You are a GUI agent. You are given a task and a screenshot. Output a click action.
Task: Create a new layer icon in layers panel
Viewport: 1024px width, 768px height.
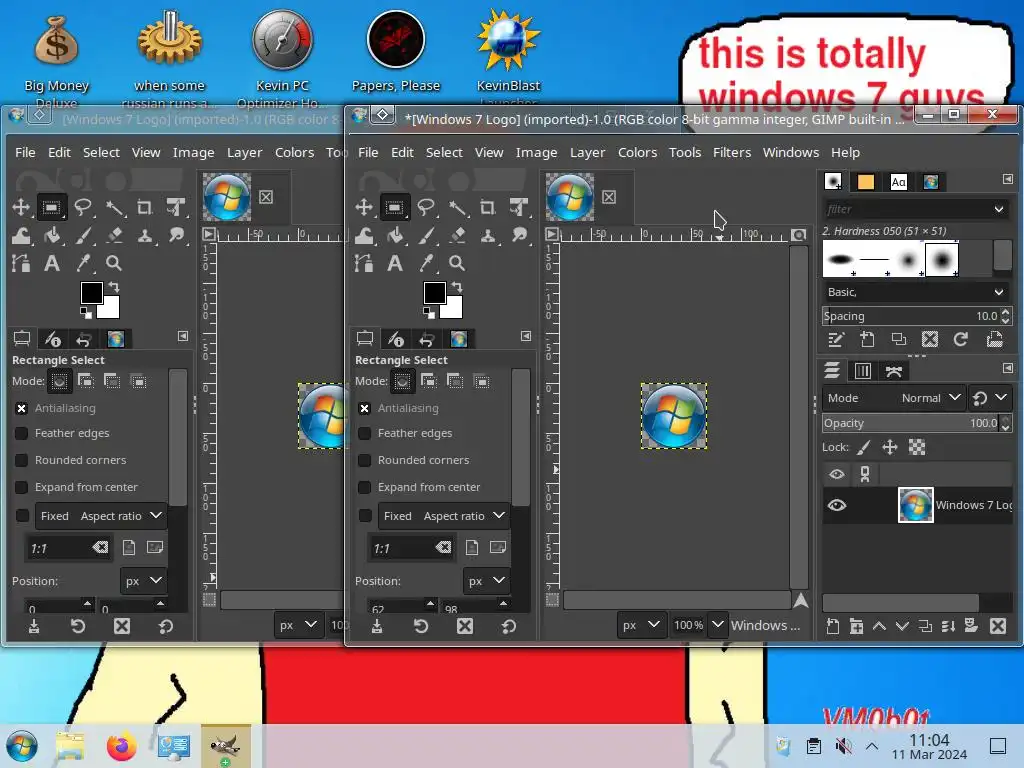[832, 626]
